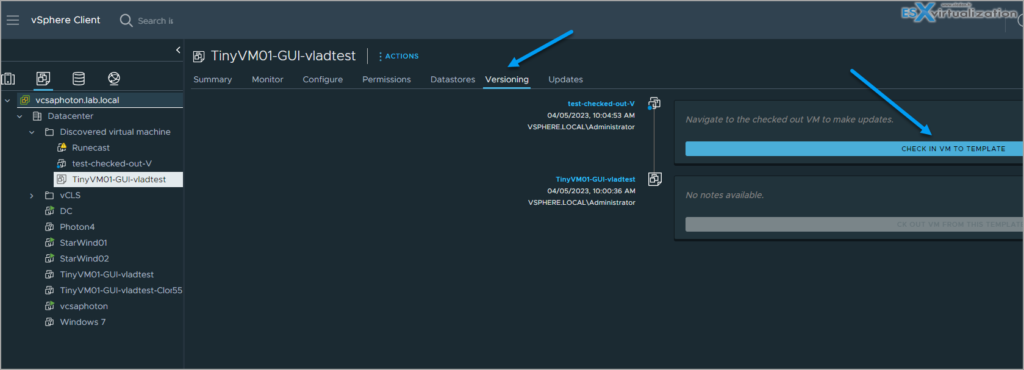Switch to Storage inventory view
1024x370 pixels.
tap(78, 79)
